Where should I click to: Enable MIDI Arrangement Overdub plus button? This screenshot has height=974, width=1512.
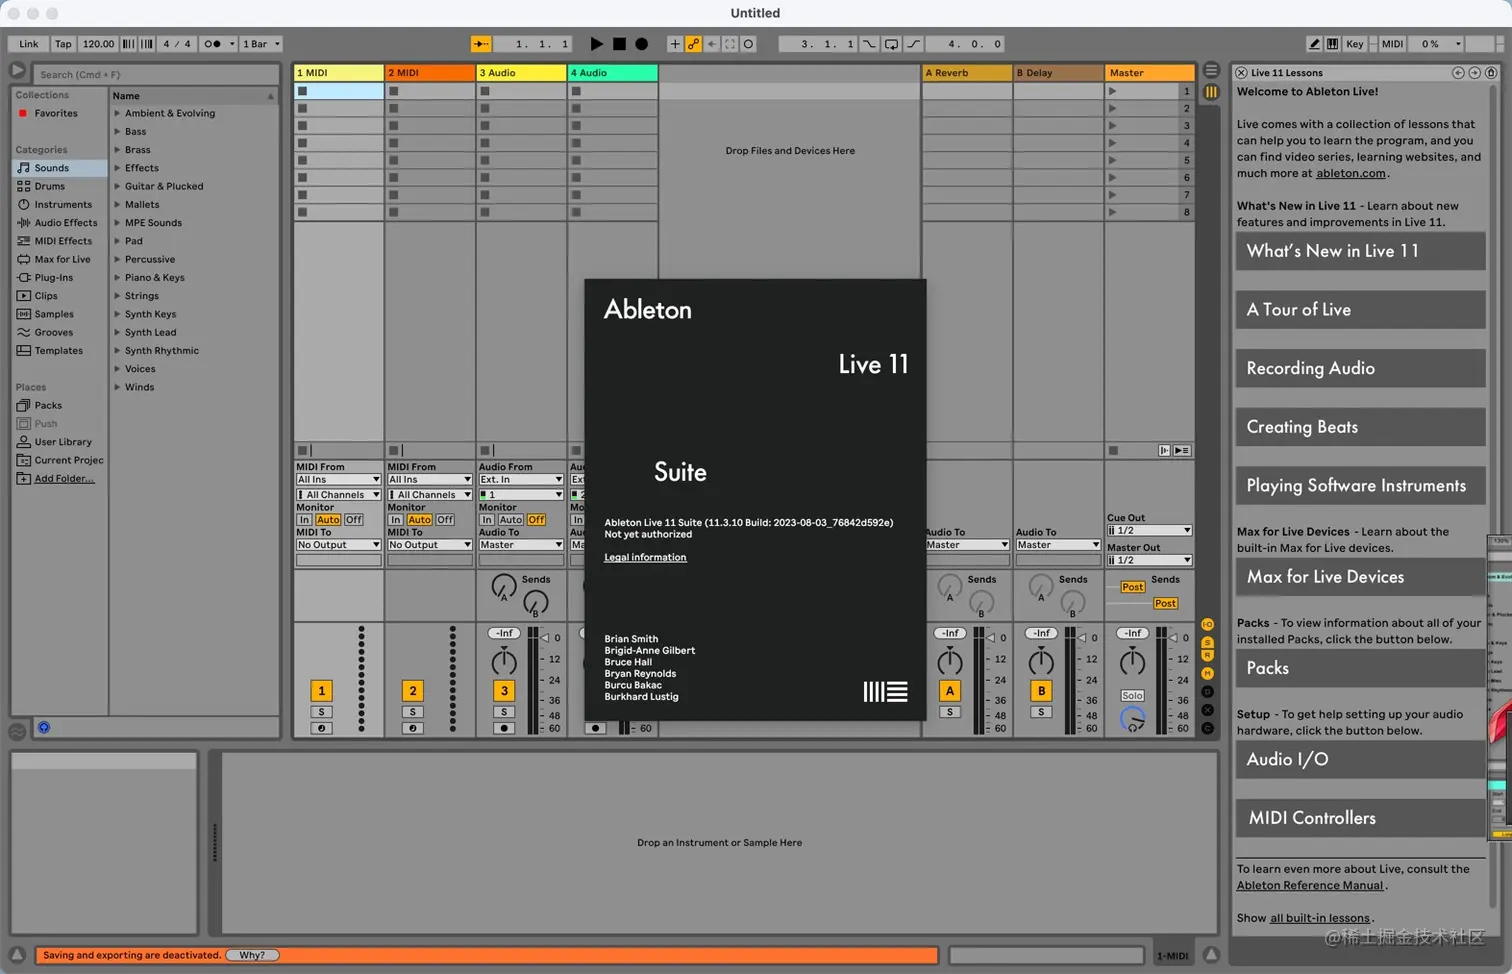(x=674, y=44)
